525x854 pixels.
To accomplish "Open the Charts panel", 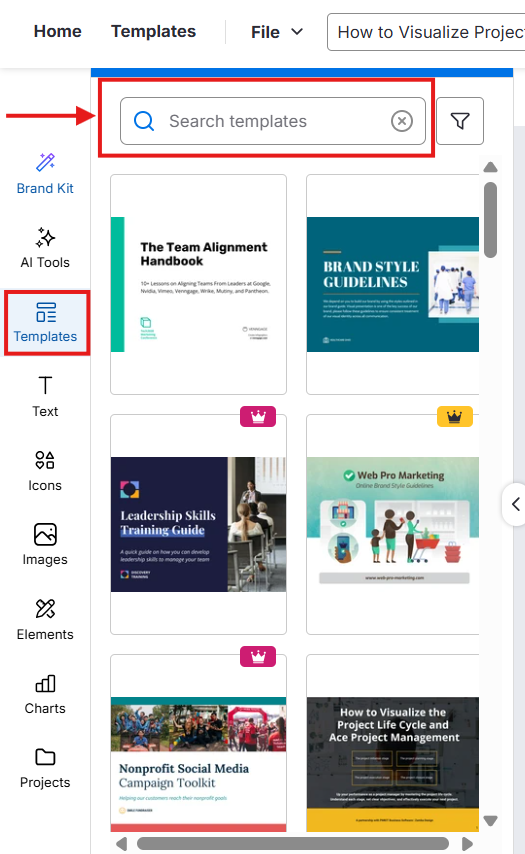I will pos(45,694).
